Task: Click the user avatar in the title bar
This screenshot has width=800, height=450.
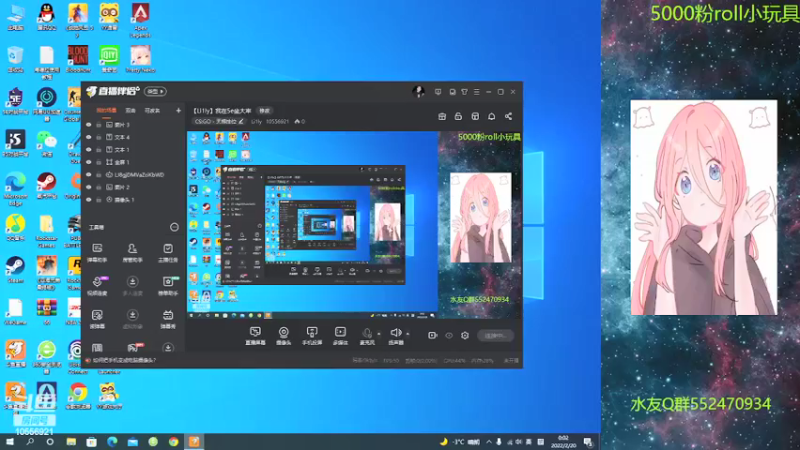Action: click(x=418, y=92)
